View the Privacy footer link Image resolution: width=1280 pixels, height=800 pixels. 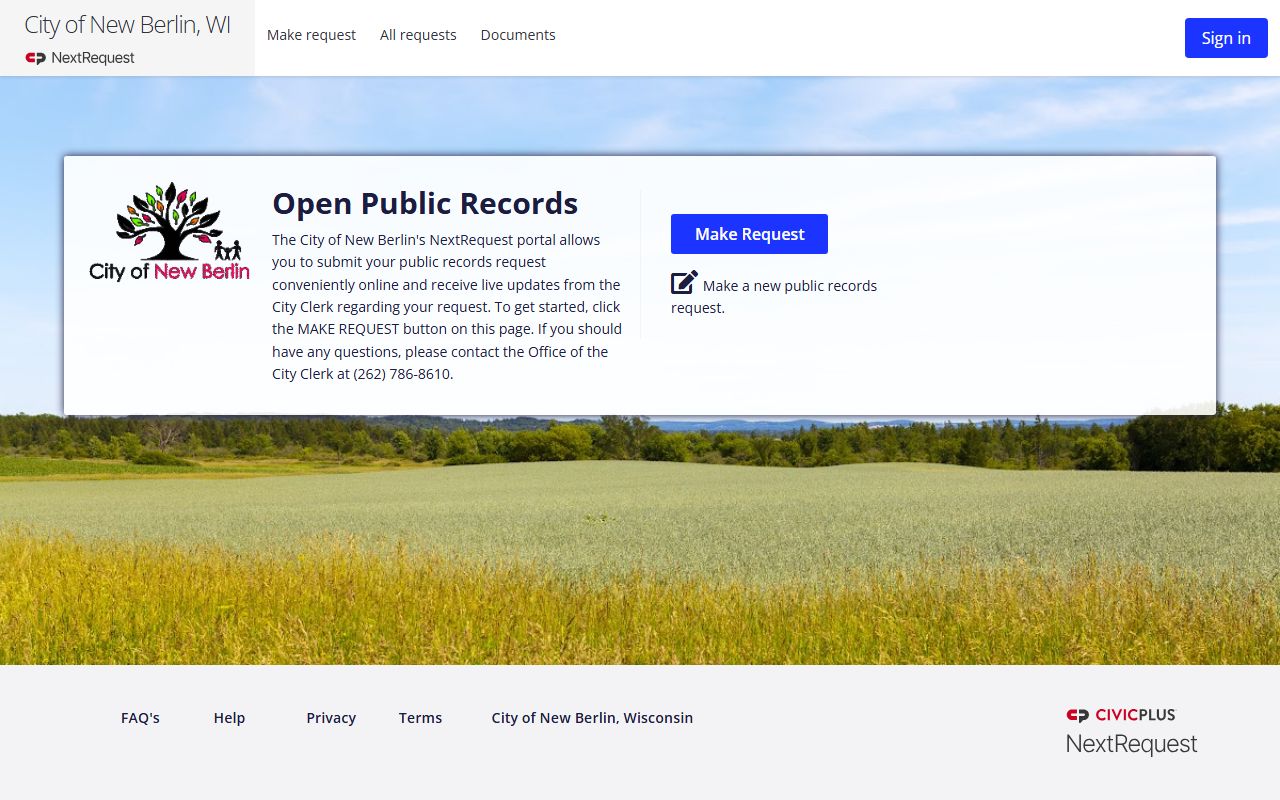(331, 718)
